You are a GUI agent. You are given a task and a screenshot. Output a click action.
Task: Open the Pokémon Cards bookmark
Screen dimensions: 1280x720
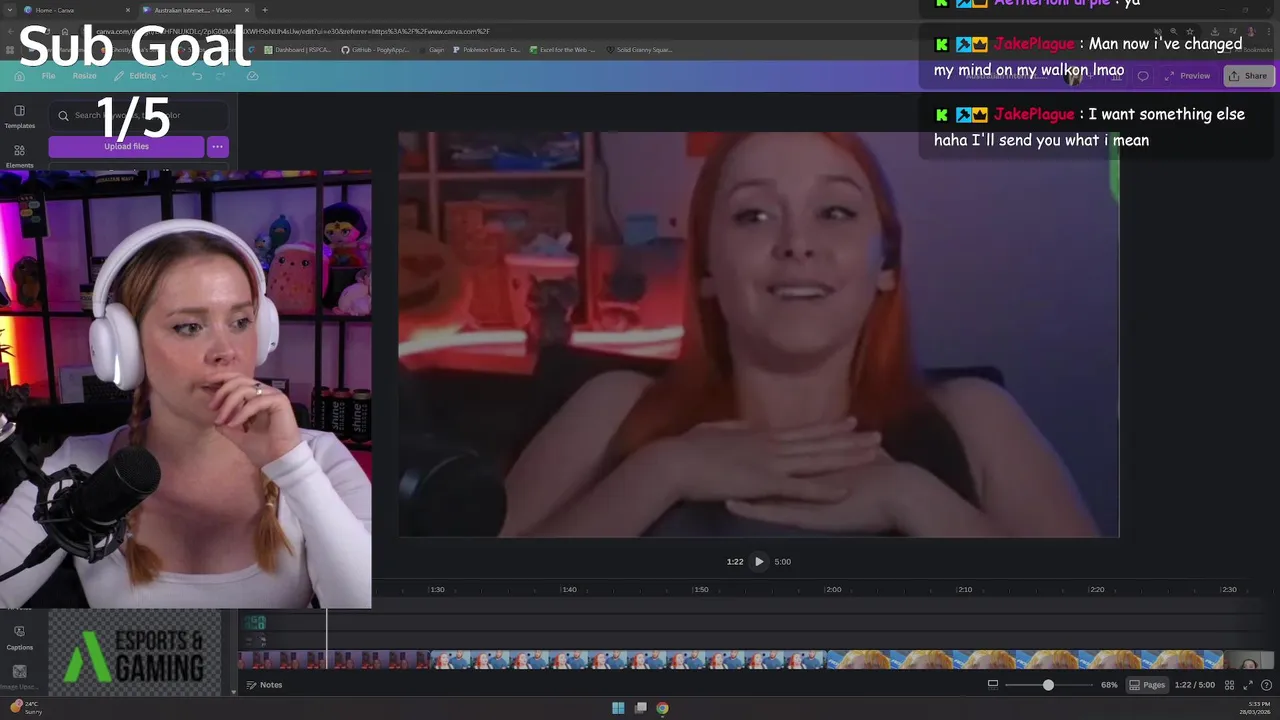pyautogui.click(x=486, y=50)
